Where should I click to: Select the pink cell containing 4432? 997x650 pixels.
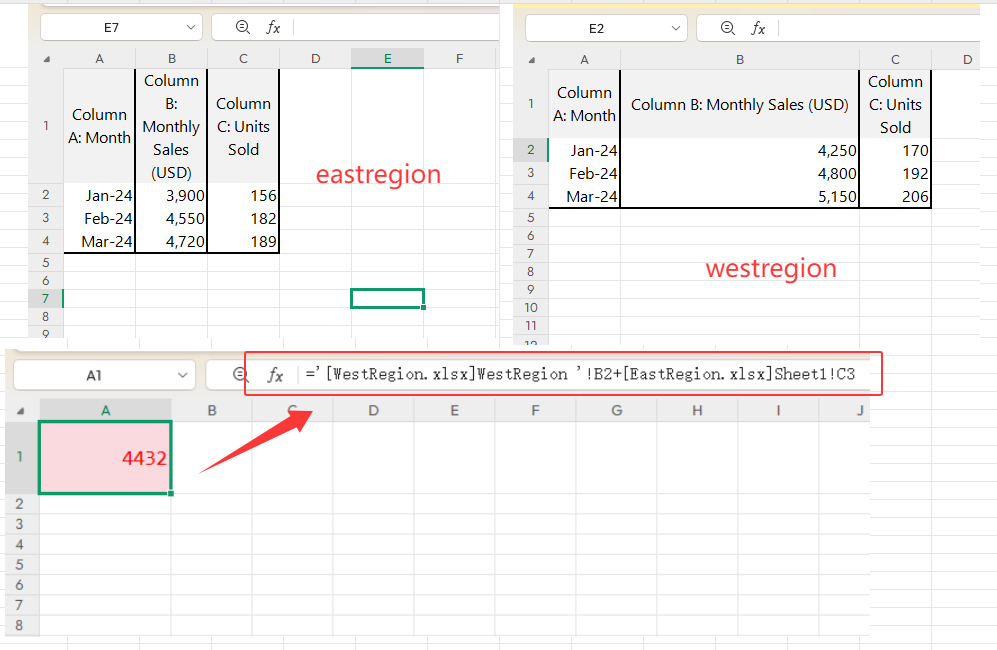click(x=105, y=457)
